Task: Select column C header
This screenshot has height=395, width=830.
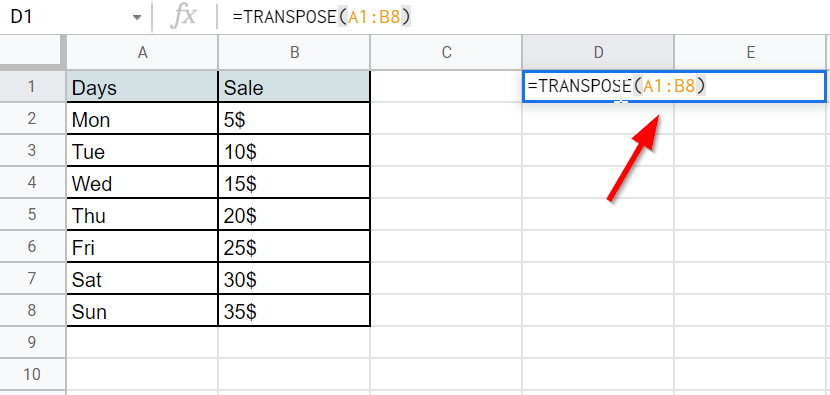Action: [446, 52]
